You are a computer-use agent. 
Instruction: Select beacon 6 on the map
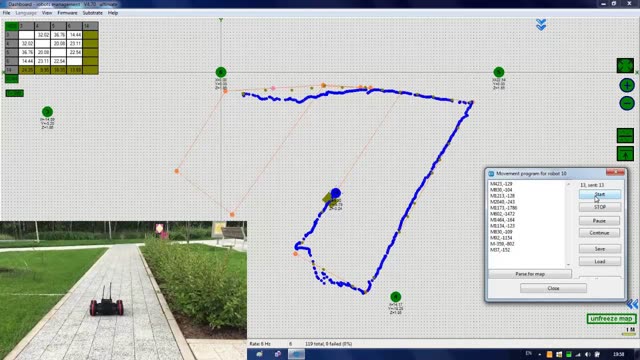point(221,72)
